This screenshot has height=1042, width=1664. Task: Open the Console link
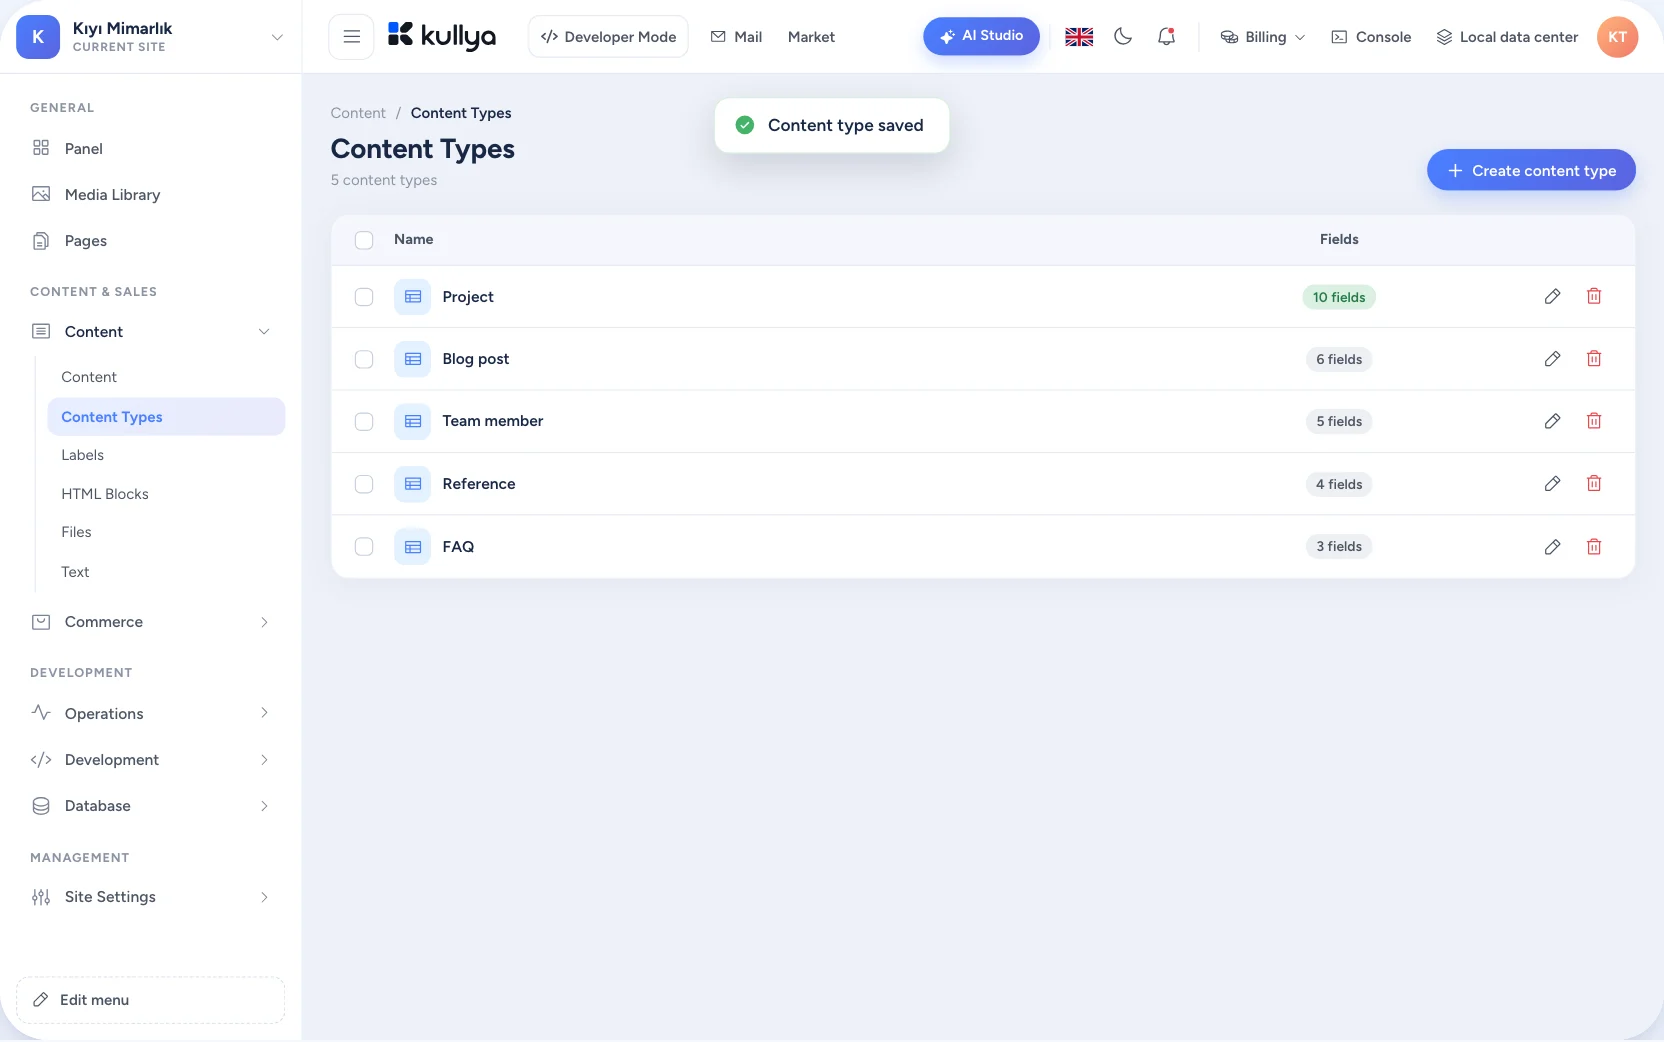tap(1371, 37)
